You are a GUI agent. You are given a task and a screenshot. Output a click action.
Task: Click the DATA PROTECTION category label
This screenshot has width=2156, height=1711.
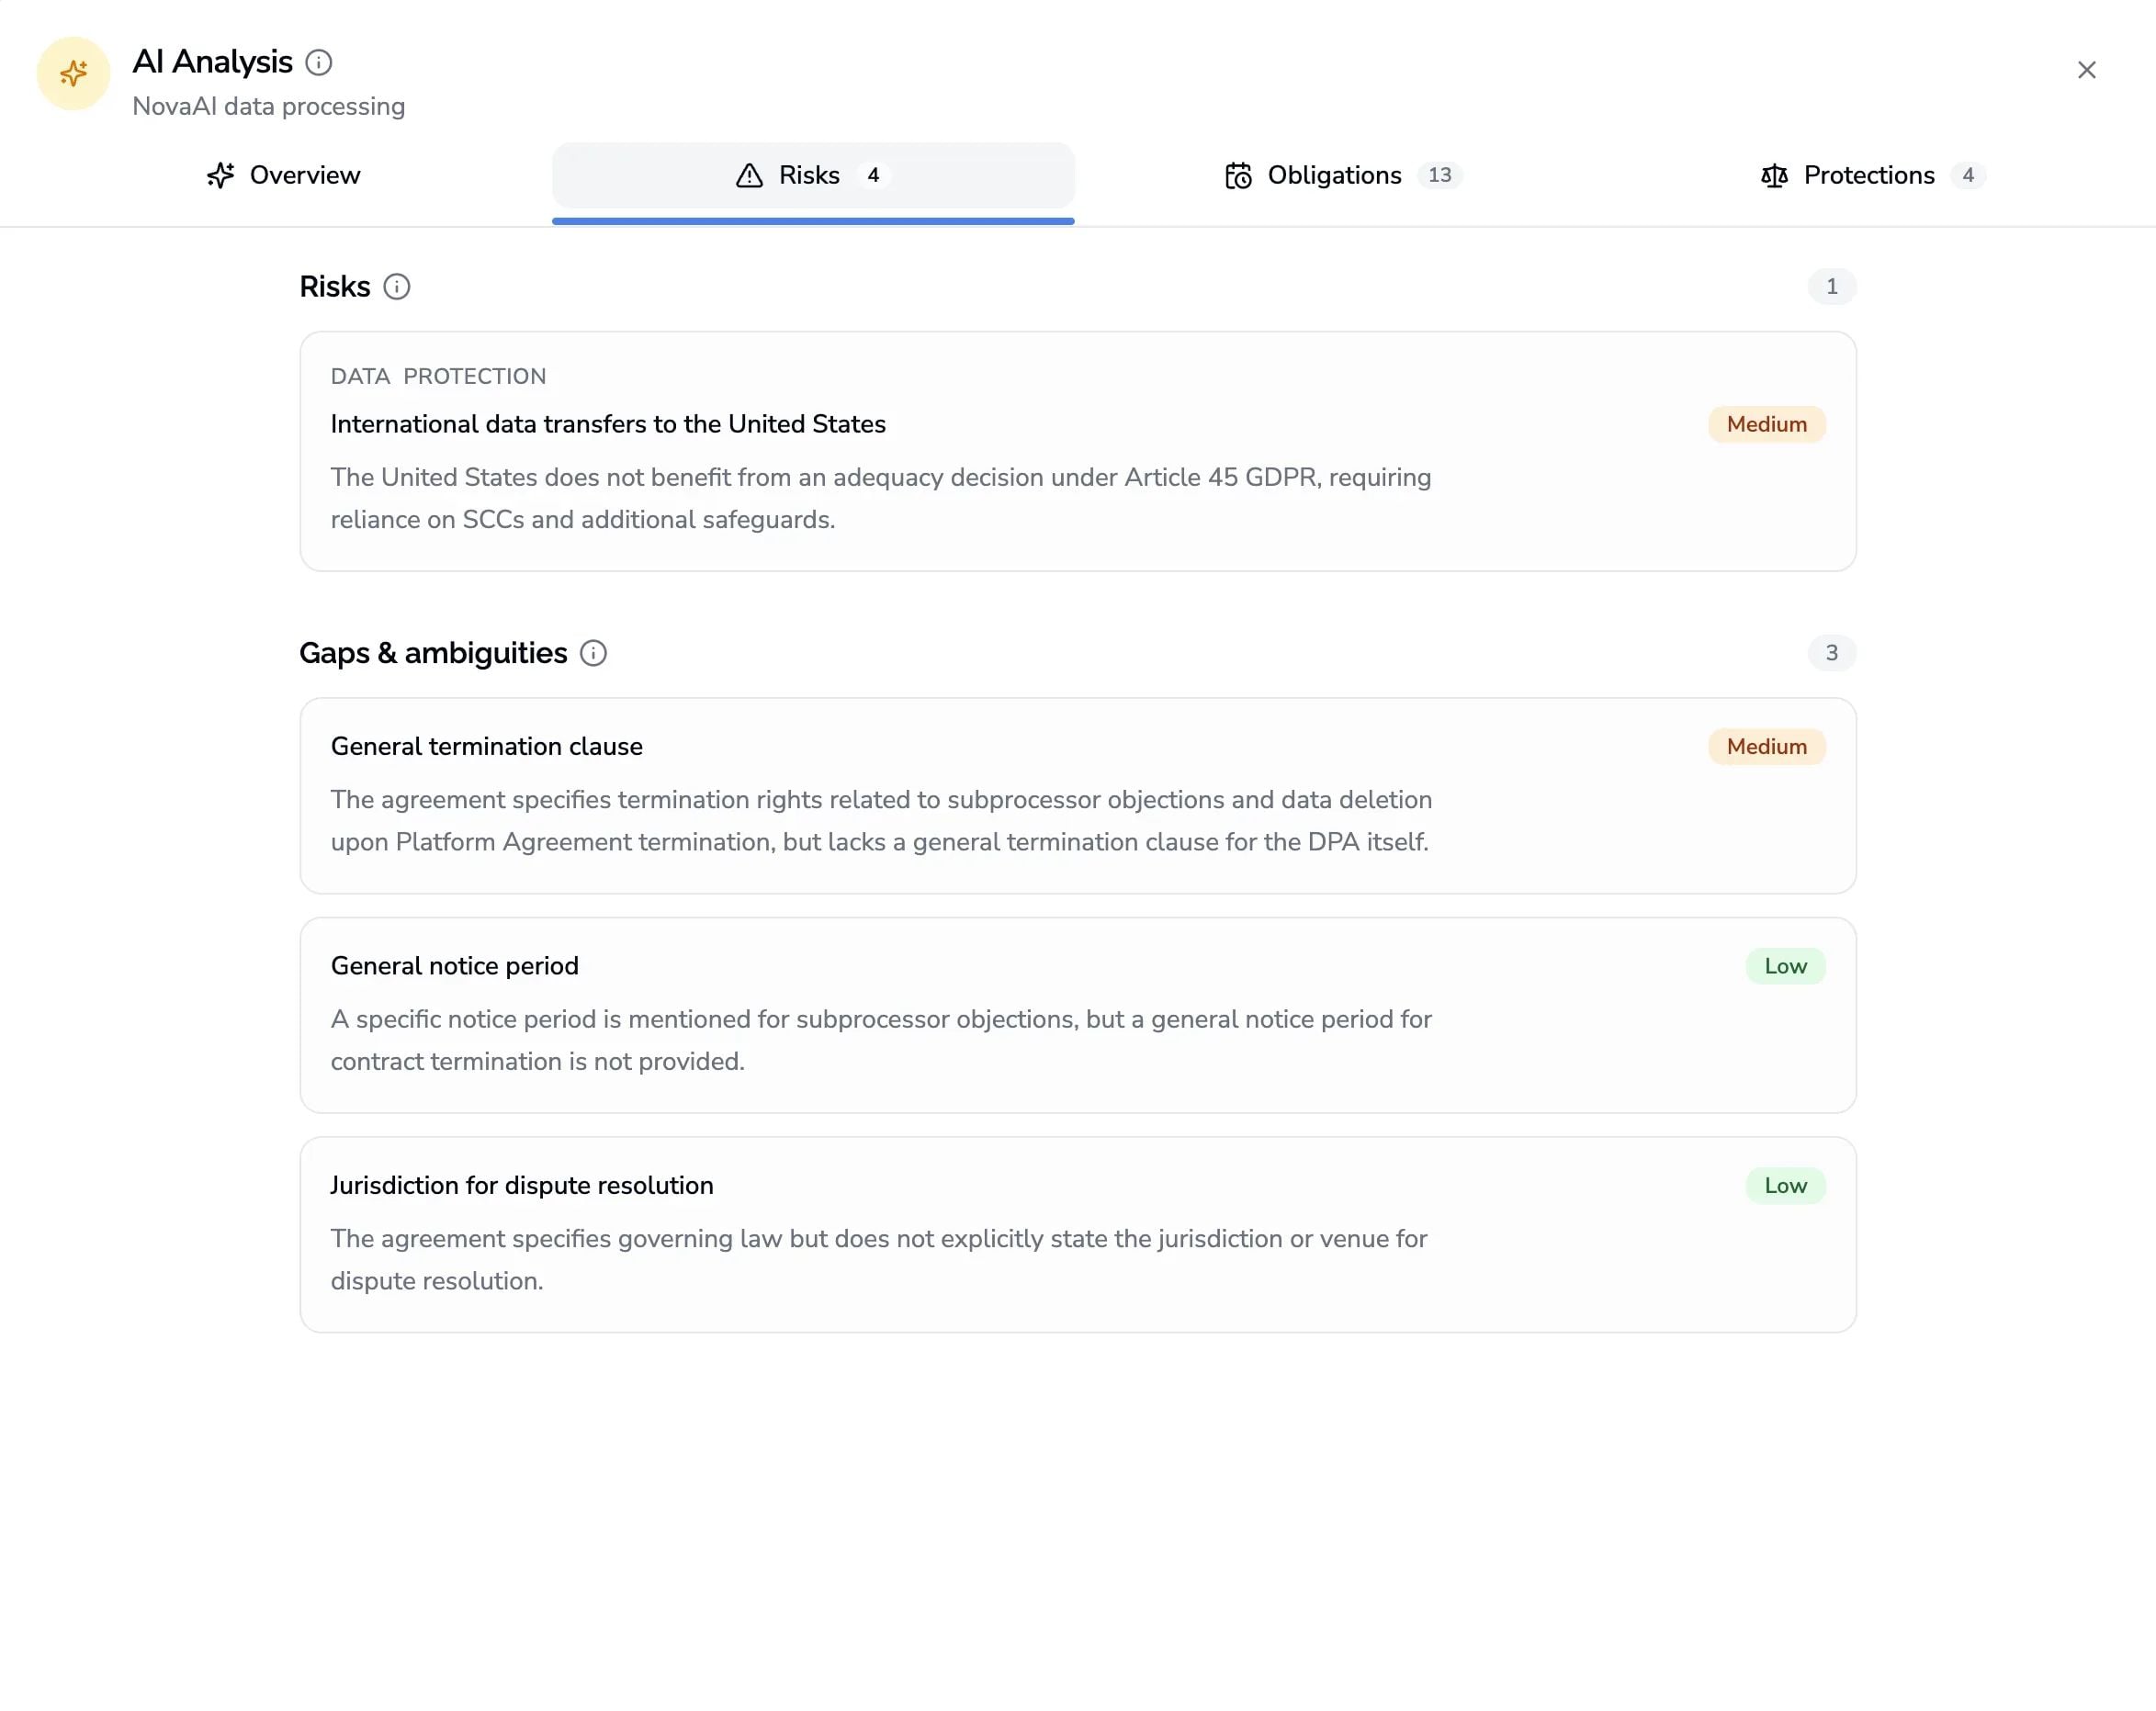pyautogui.click(x=438, y=376)
